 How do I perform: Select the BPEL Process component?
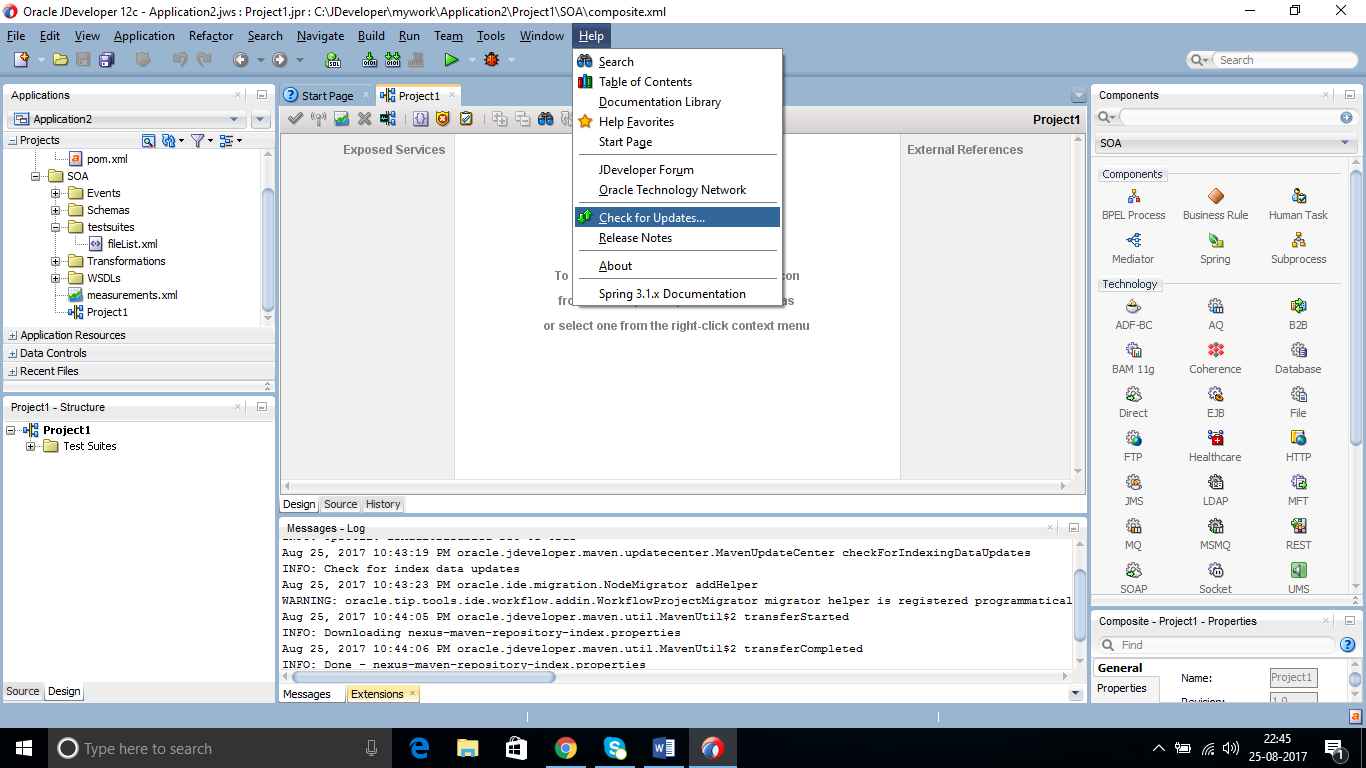1133,200
